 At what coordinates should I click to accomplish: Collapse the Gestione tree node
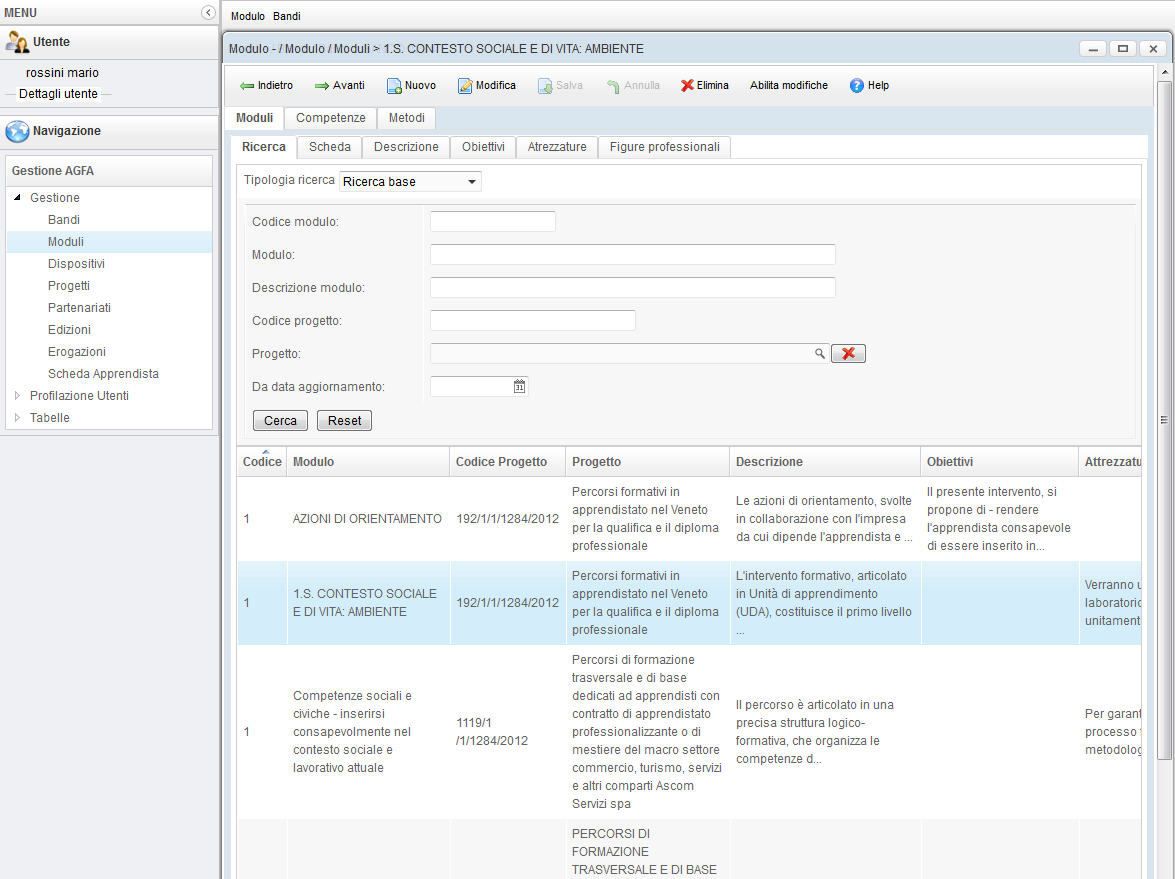pos(17,198)
